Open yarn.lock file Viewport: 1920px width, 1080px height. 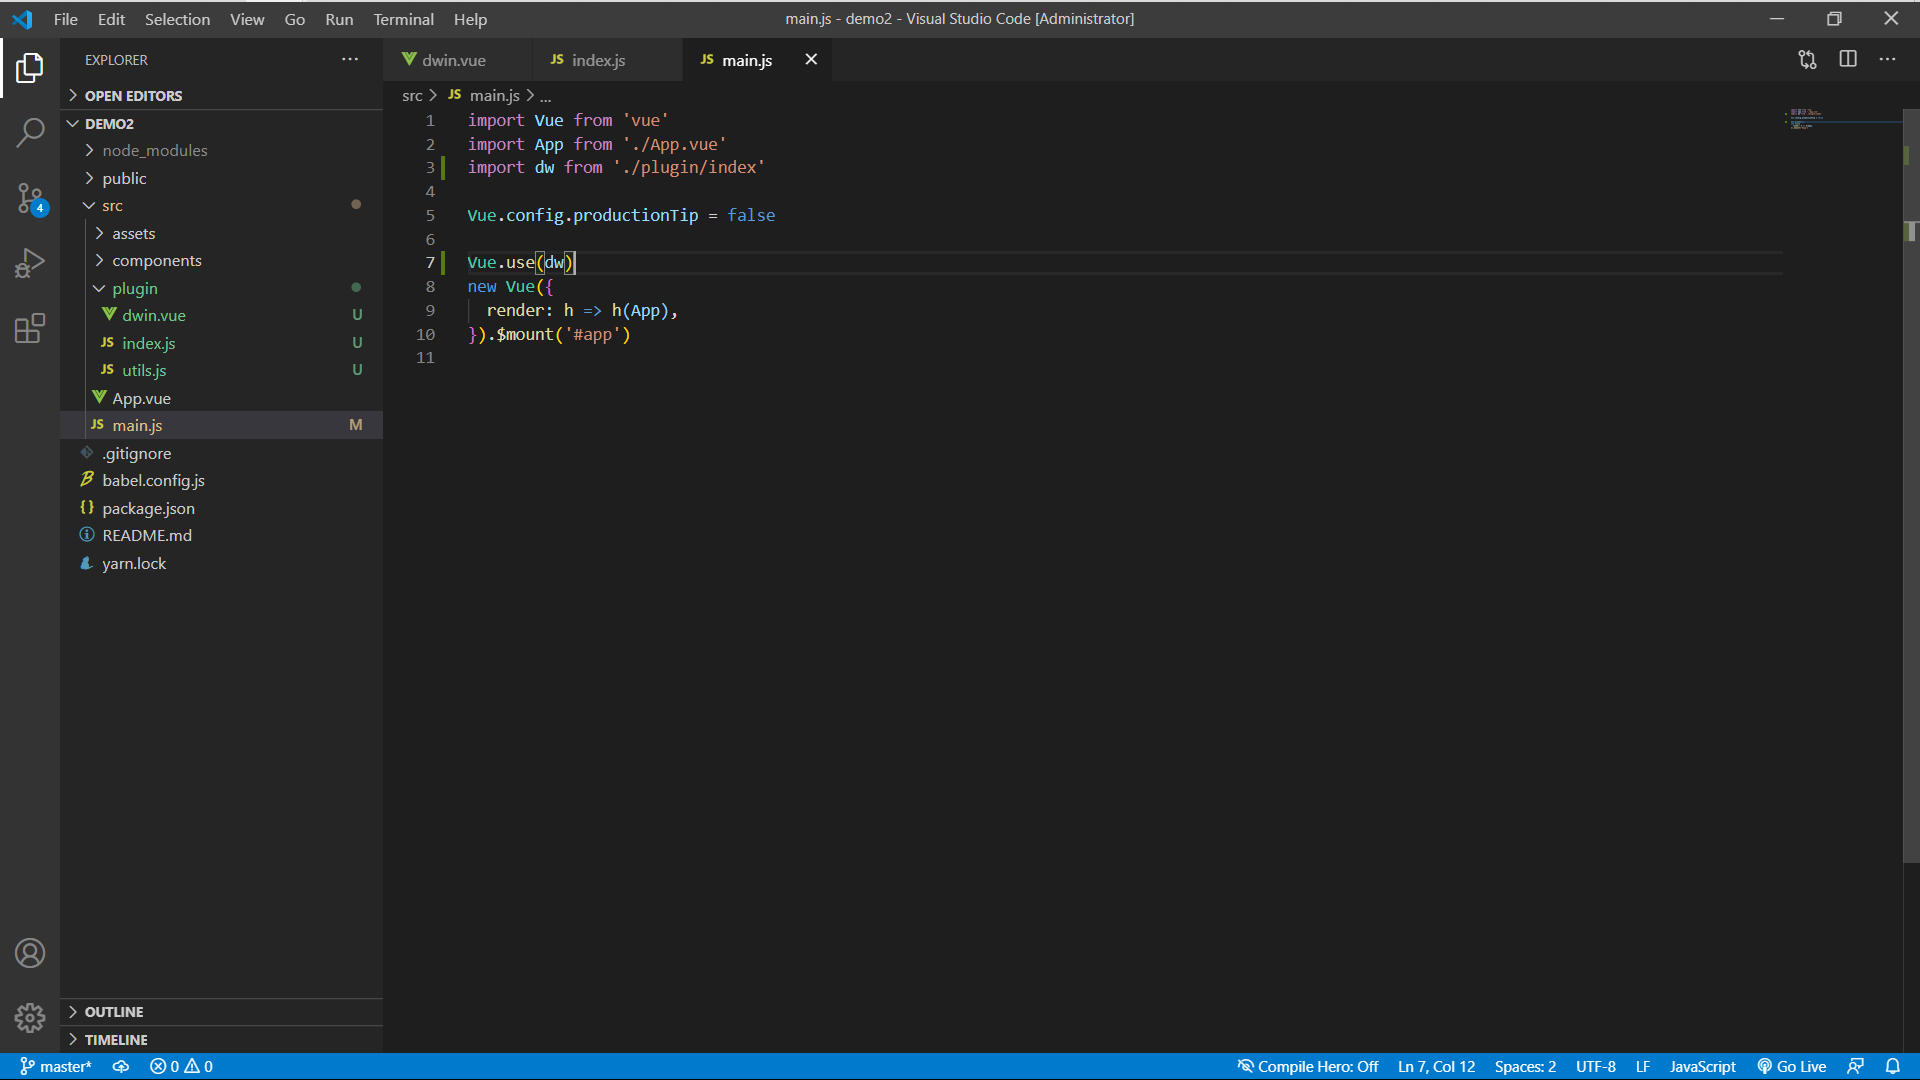coord(221,563)
